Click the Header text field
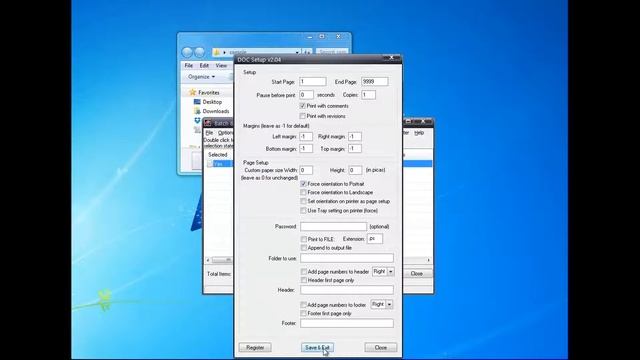 pyautogui.click(x=347, y=290)
